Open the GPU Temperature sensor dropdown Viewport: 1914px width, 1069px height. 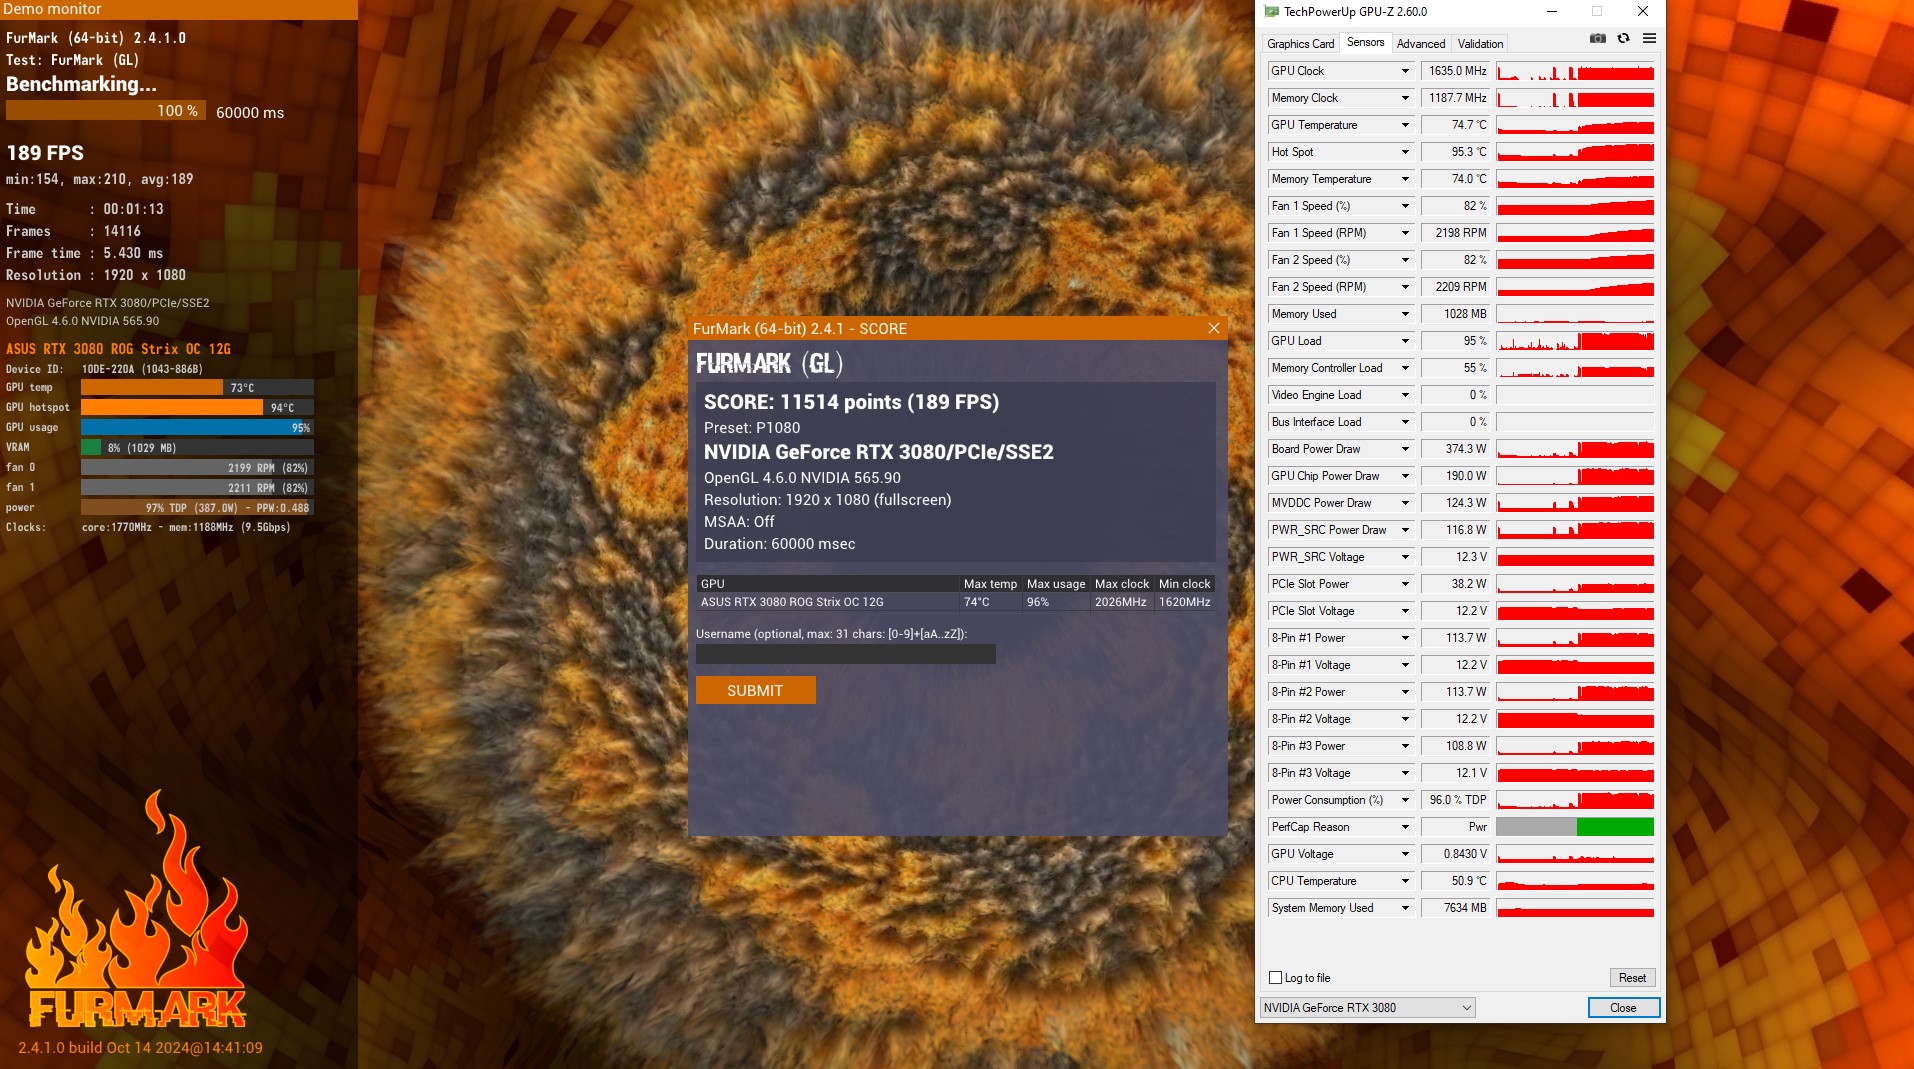pos(1405,125)
